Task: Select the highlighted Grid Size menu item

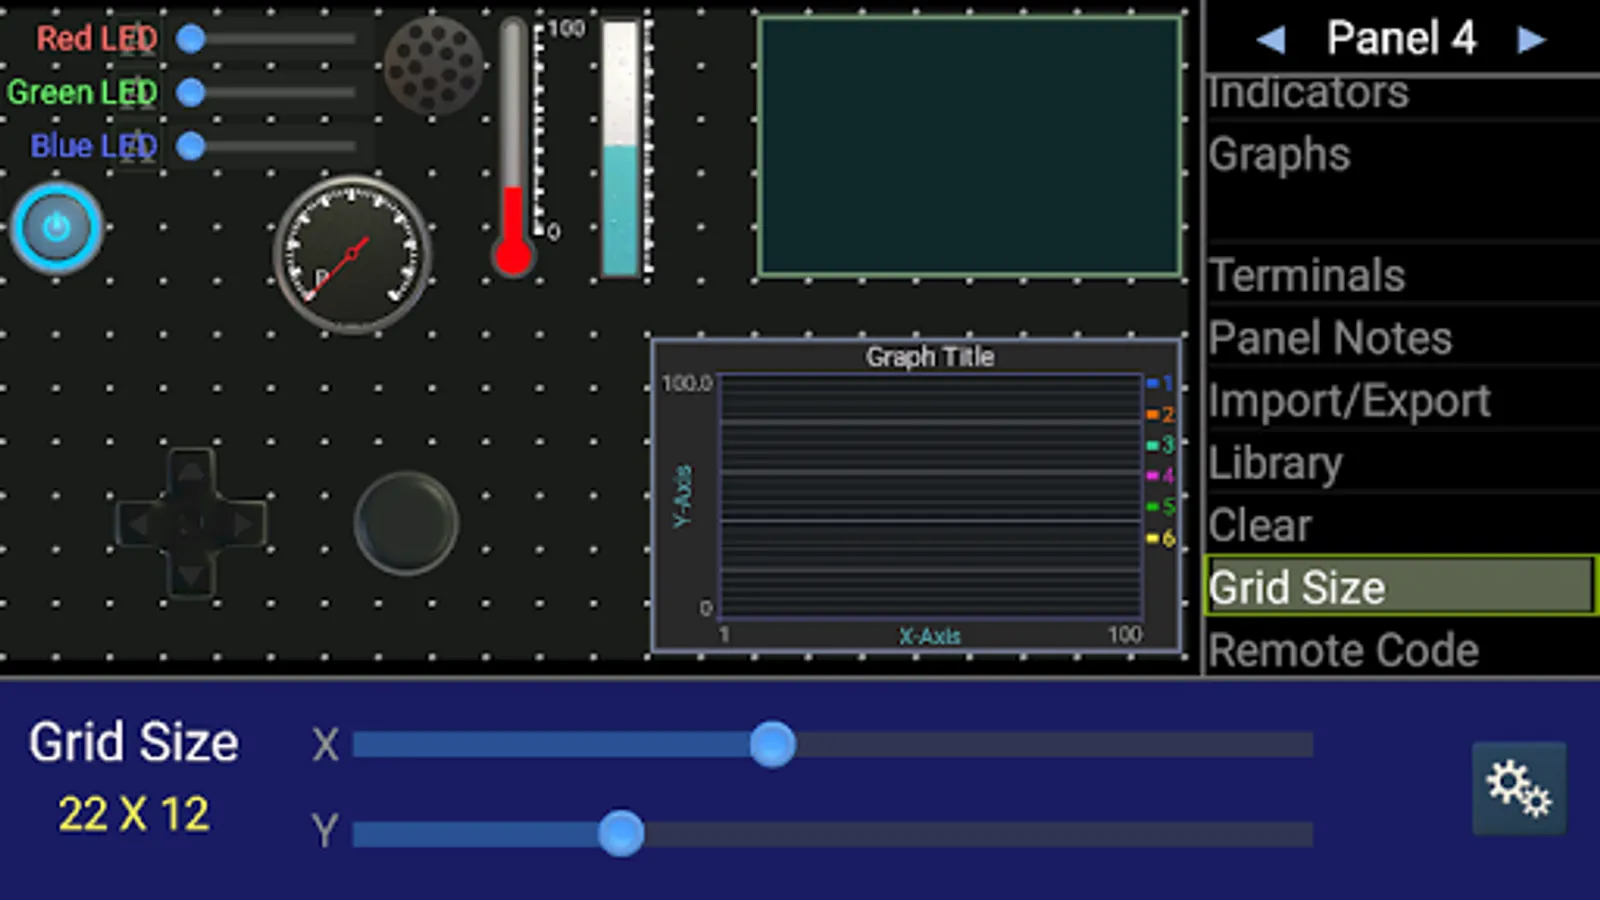Action: point(1401,586)
